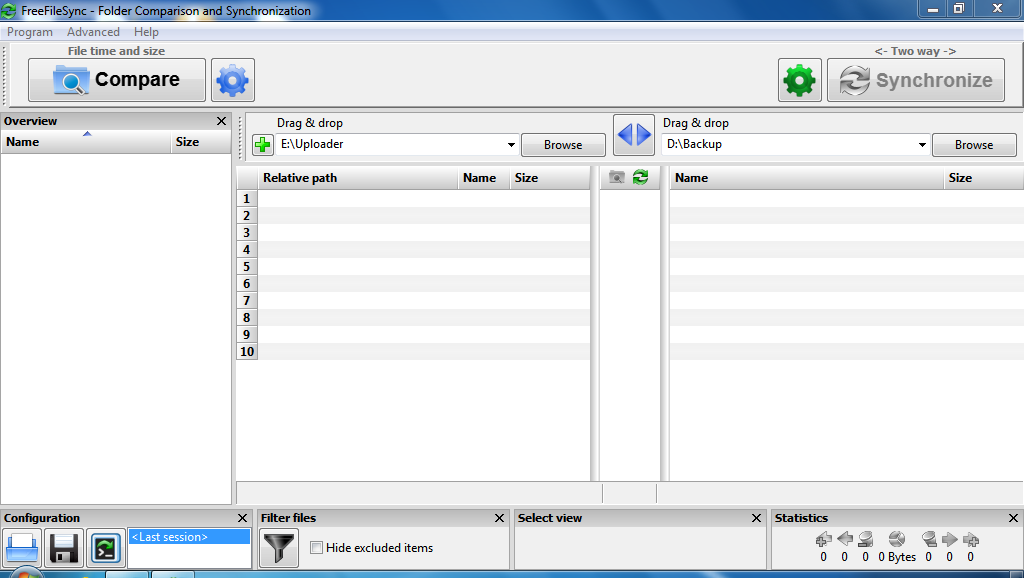Open the Help menu
1024x578 pixels.
tap(146, 32)
